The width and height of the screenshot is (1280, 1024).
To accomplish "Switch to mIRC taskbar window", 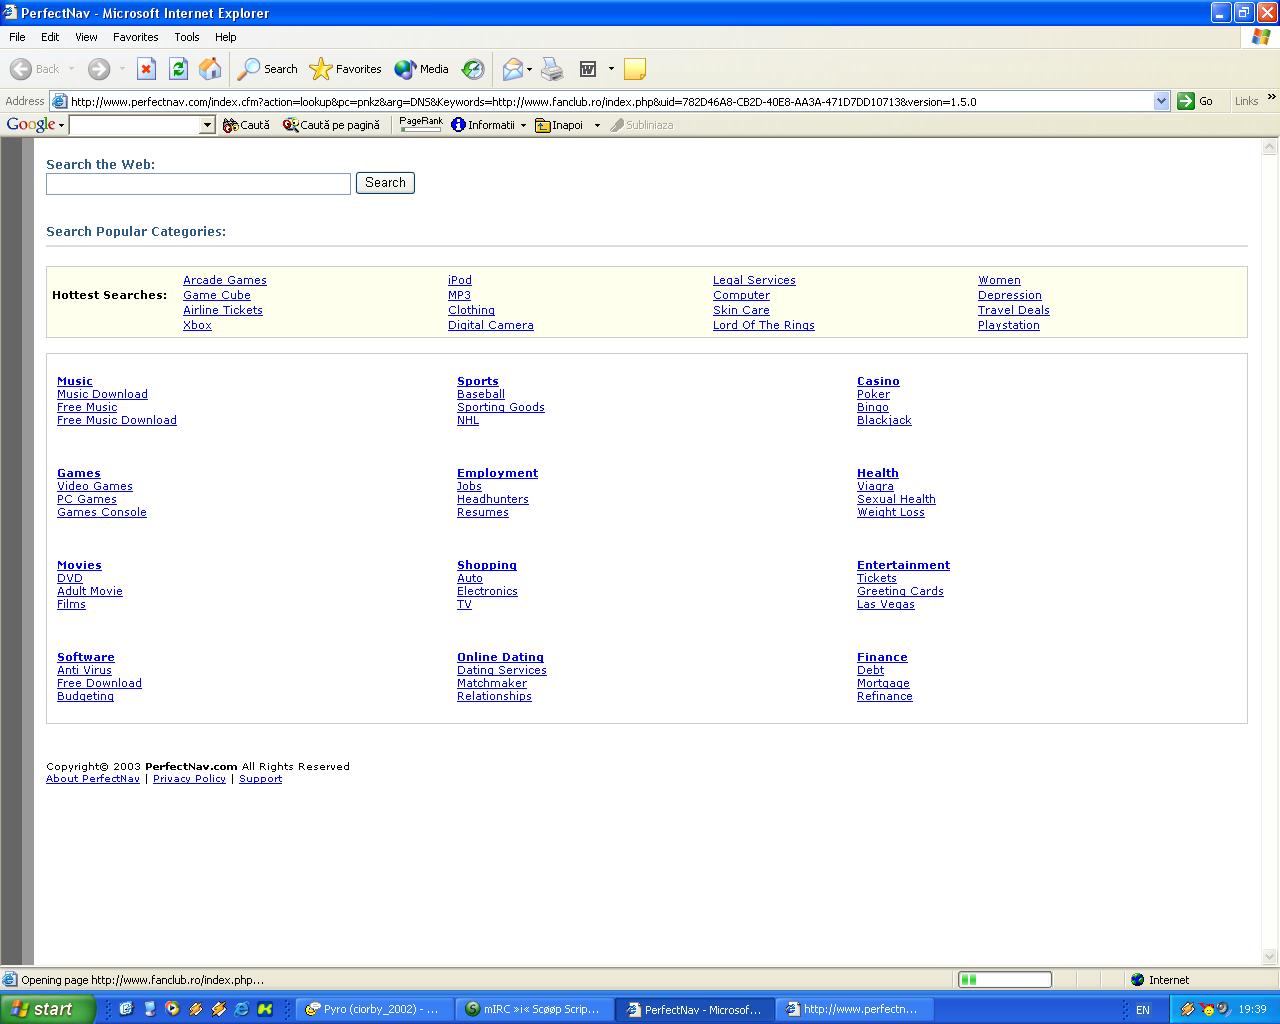I will [x=534, y=1009].
